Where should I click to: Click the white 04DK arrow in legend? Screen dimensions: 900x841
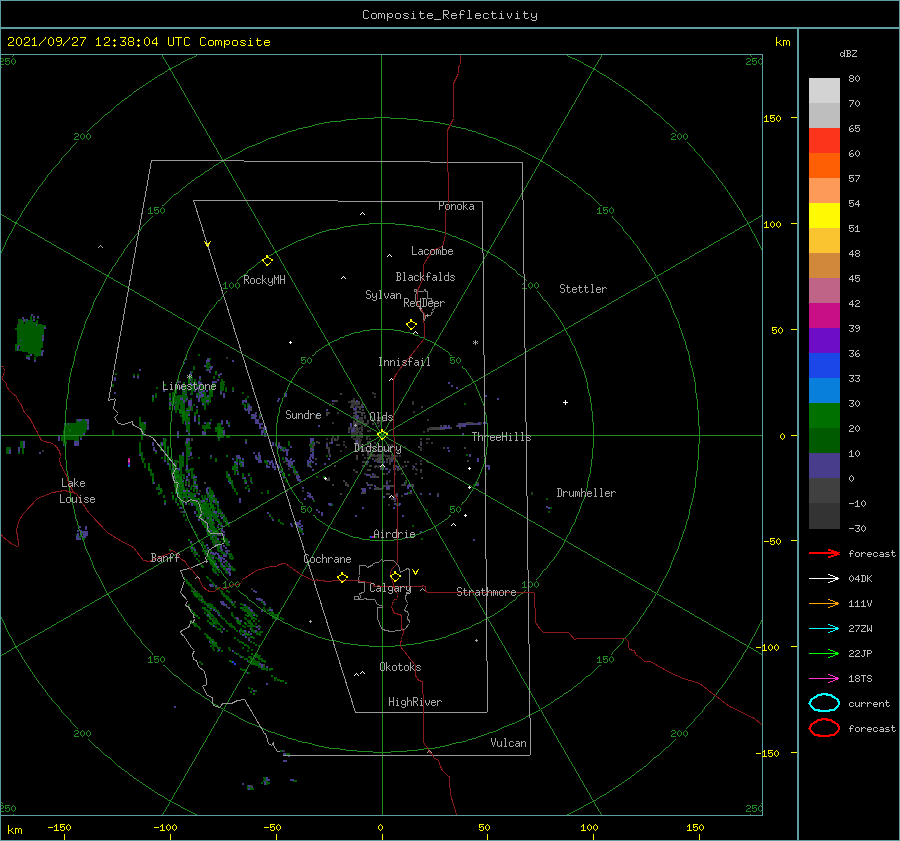click(824, 579)
